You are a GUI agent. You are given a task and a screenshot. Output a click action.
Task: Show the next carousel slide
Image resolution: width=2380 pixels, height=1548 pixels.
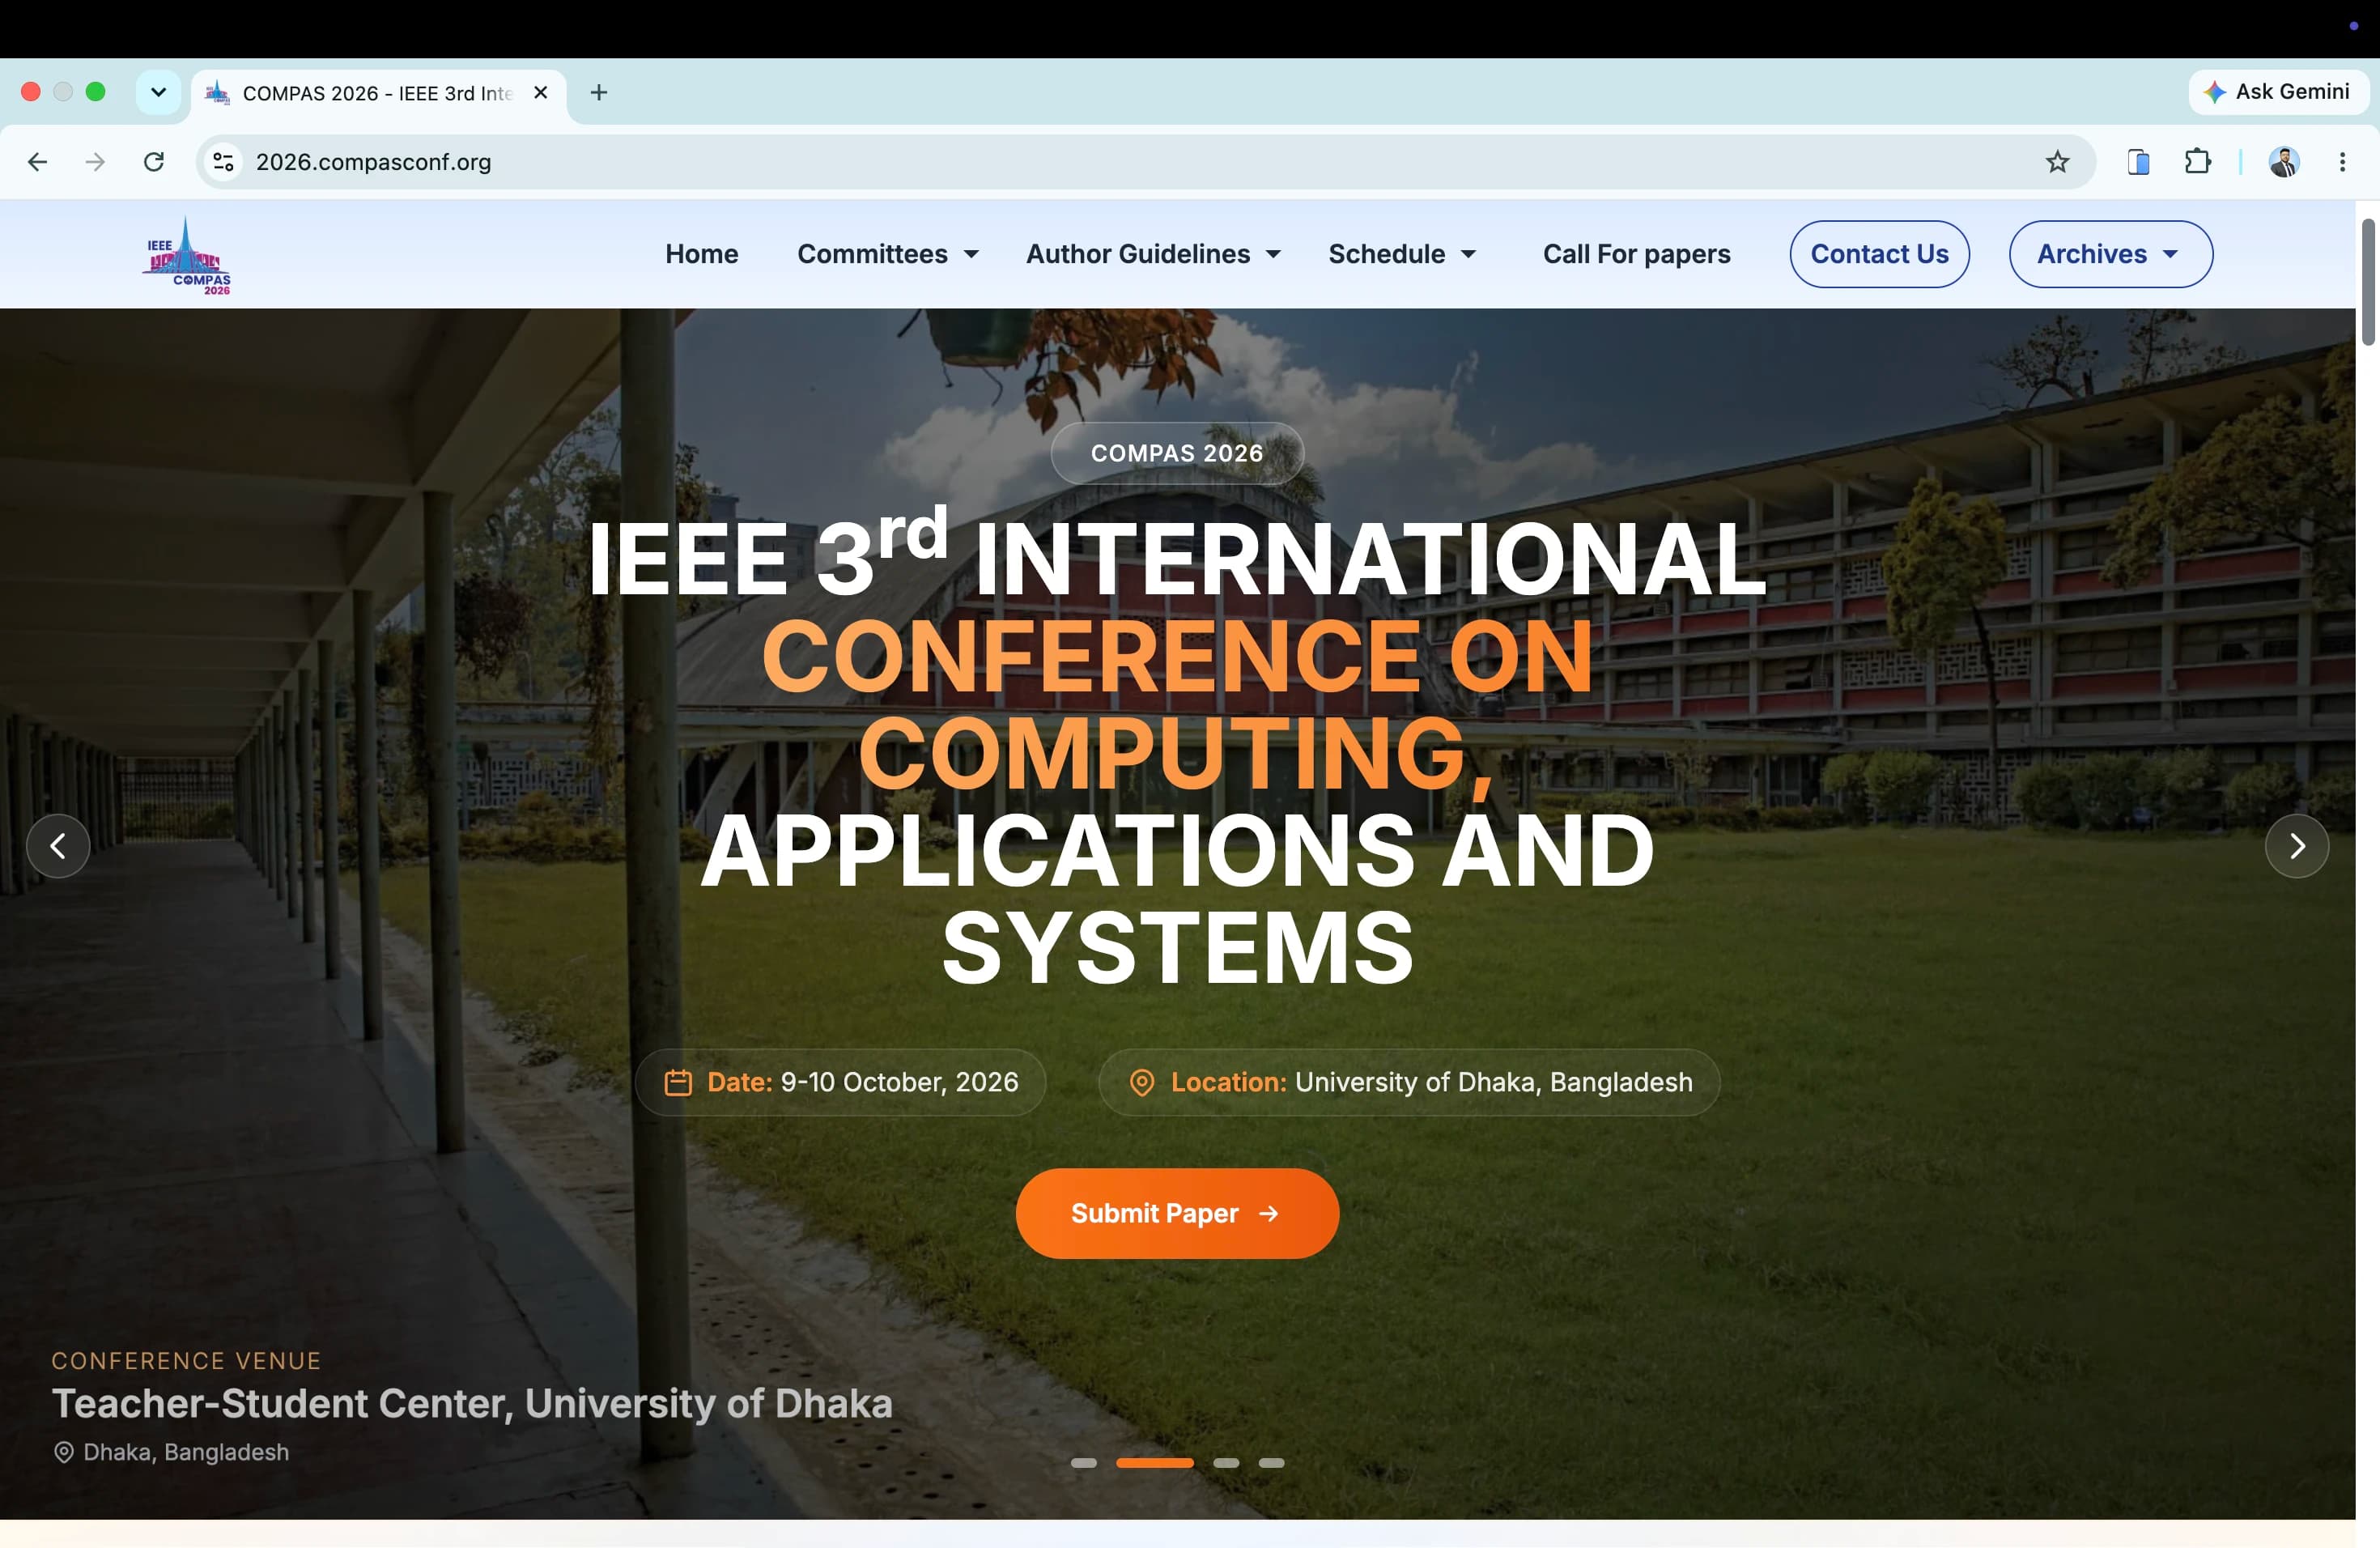pyautogui.click(x=2296, y=846)
